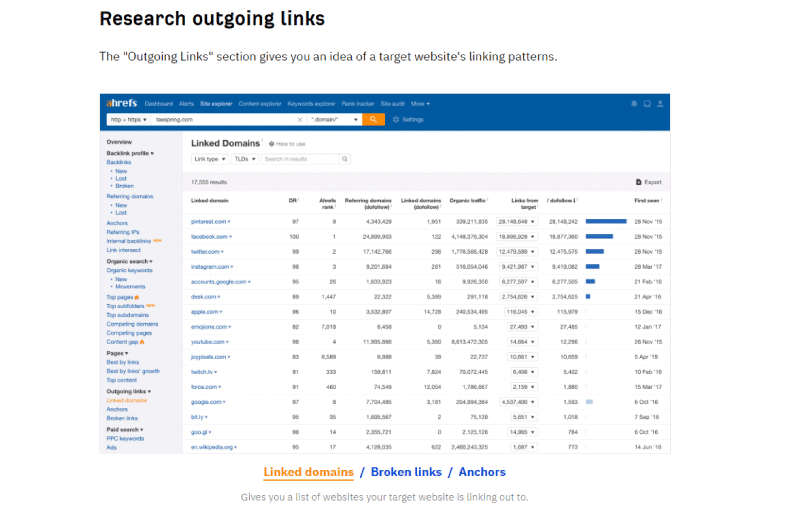The height and width of the screenshot is (530, 800).
Task: Click the ahrefs logo
Action: [121, 103]
